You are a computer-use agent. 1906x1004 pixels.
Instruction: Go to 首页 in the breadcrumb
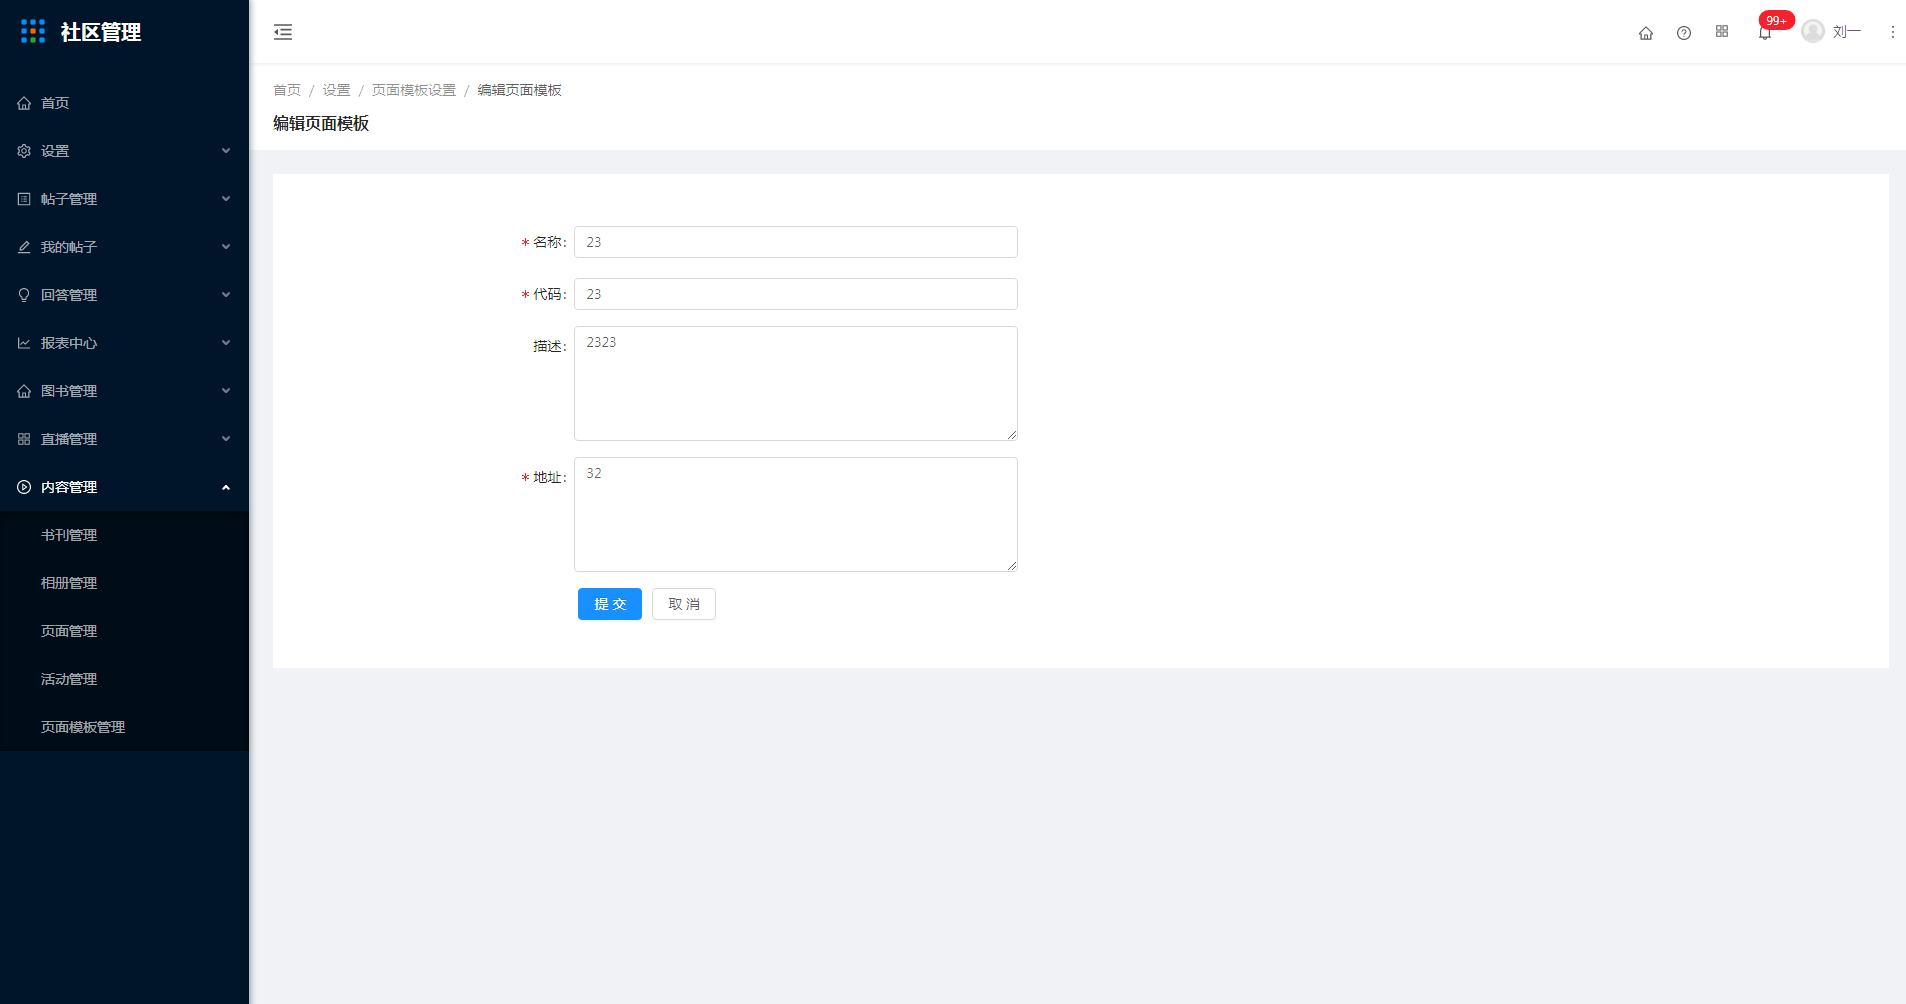click(x=287, y=90)
